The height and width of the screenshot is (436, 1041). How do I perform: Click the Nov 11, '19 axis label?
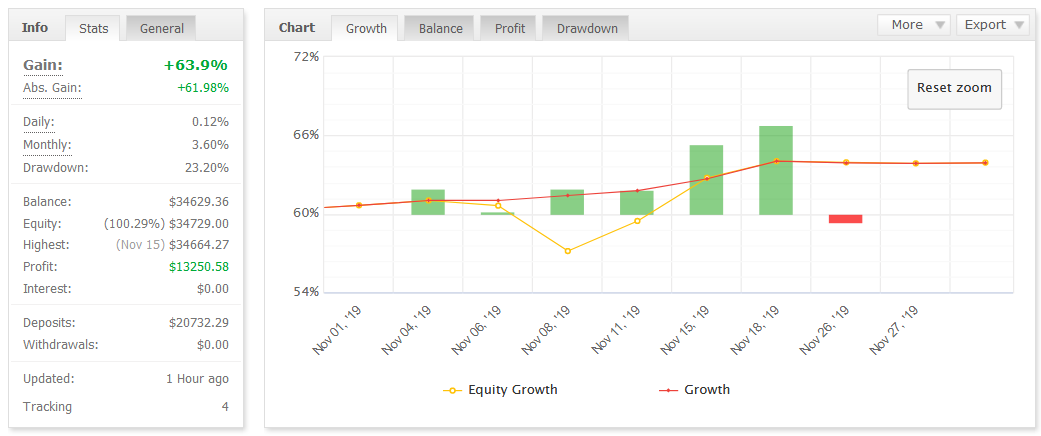coord(617,330)
